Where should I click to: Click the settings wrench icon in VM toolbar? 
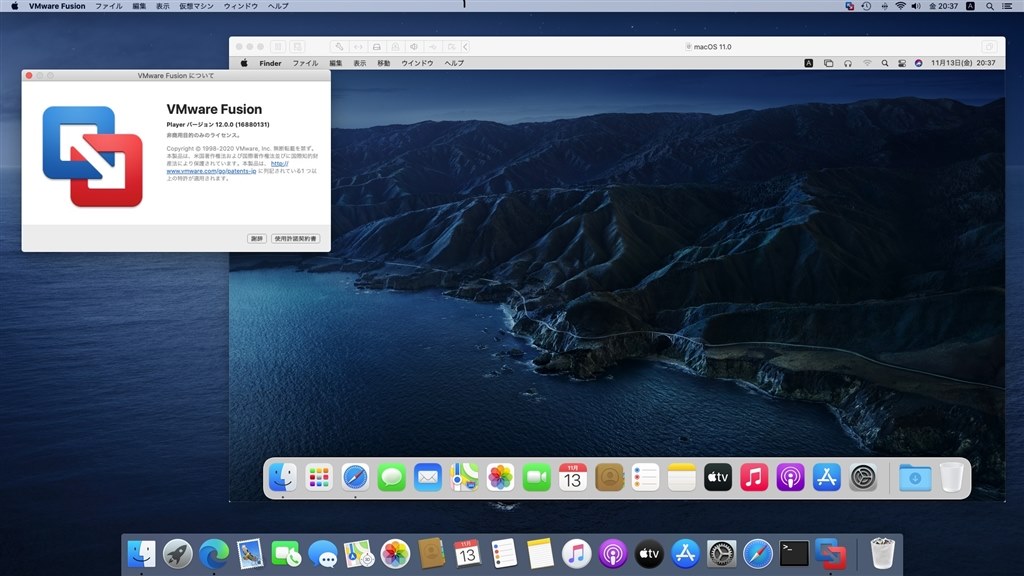click(338, 46)
